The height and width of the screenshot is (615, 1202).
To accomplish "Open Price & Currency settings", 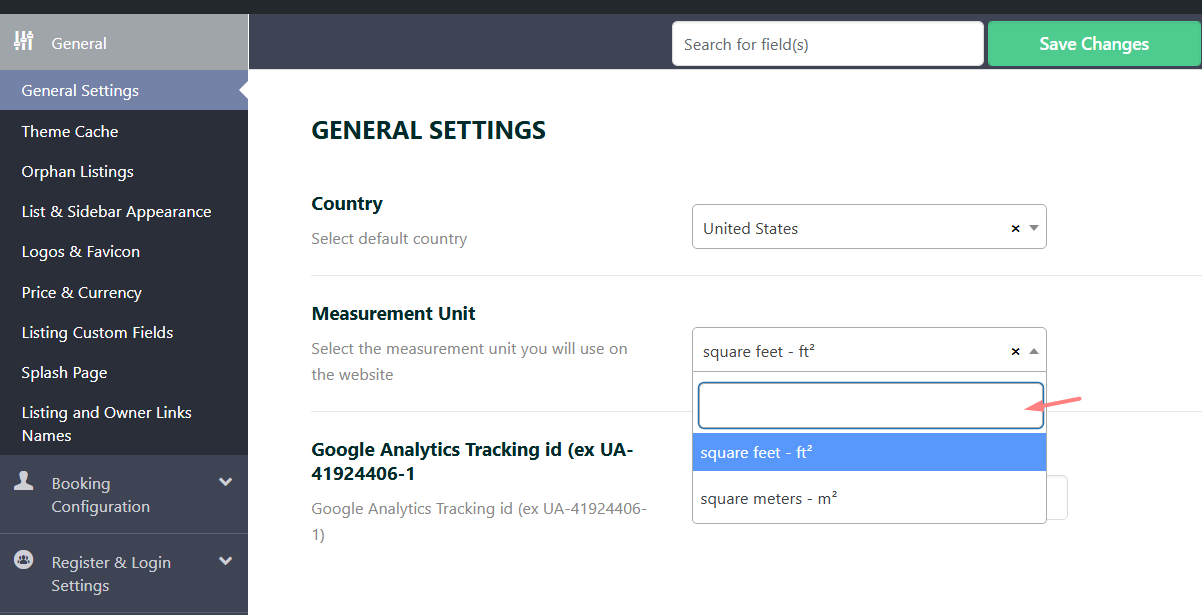I will point(82,292).
